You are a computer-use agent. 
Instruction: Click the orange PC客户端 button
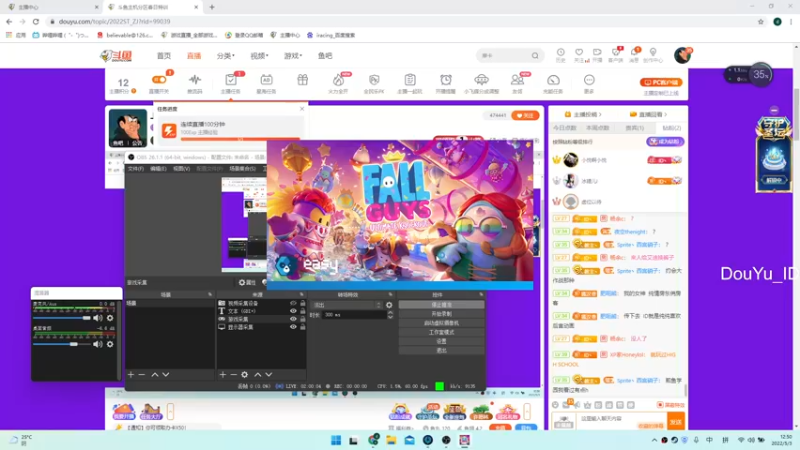(661, 82)
